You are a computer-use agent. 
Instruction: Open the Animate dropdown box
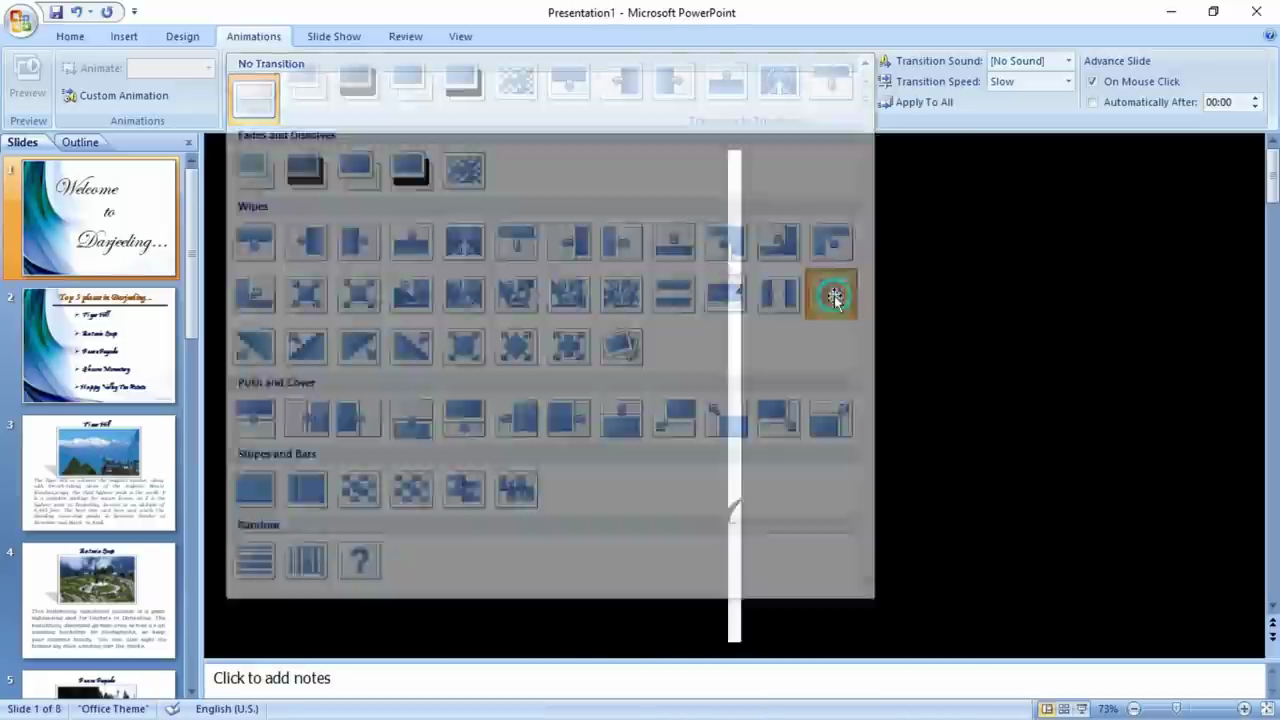[x=170, y=68]
